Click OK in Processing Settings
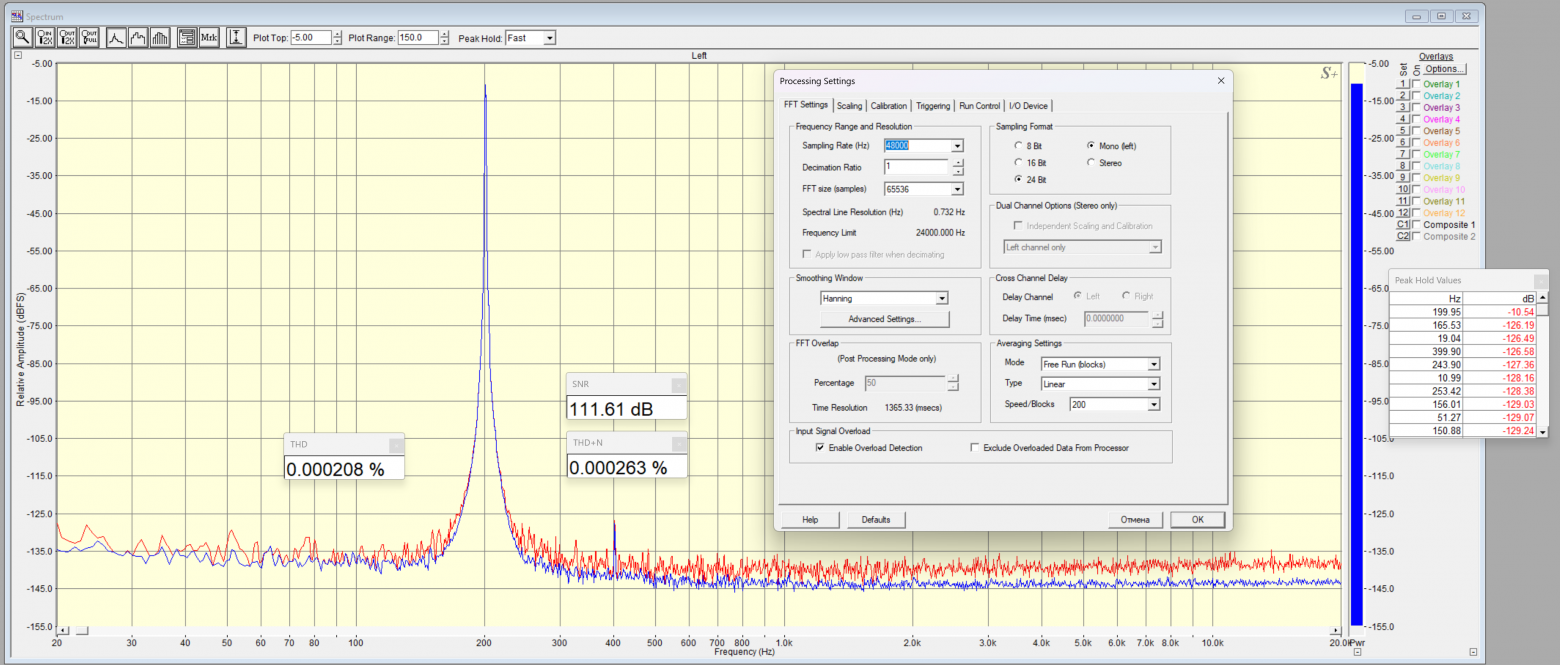This screenshot has width=1560, height=665. click(x=1198, y=520)
